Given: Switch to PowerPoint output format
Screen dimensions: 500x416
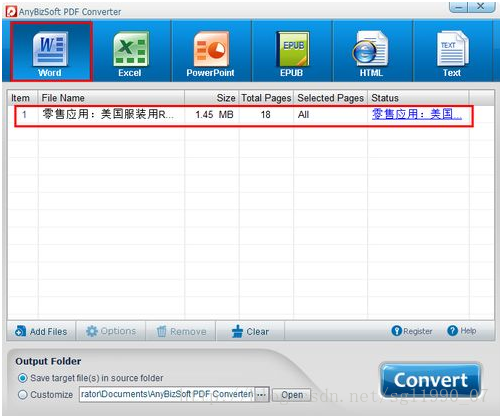Looking at the screenshot, I should point(211,52).
